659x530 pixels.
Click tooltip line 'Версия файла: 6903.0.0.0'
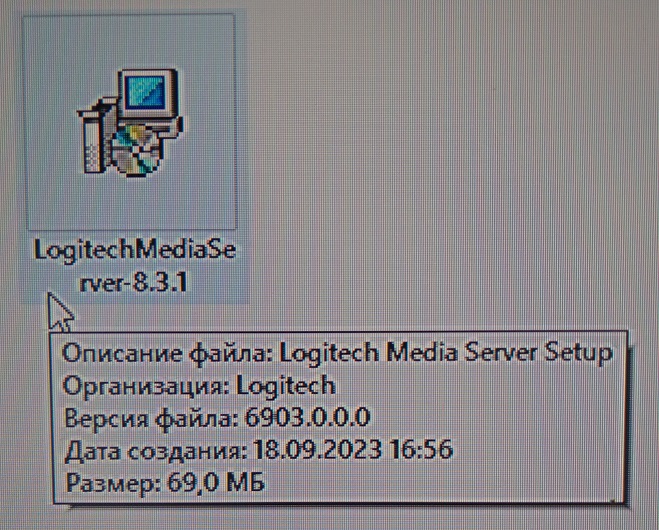pyautogui.click(x=217, y=418)
